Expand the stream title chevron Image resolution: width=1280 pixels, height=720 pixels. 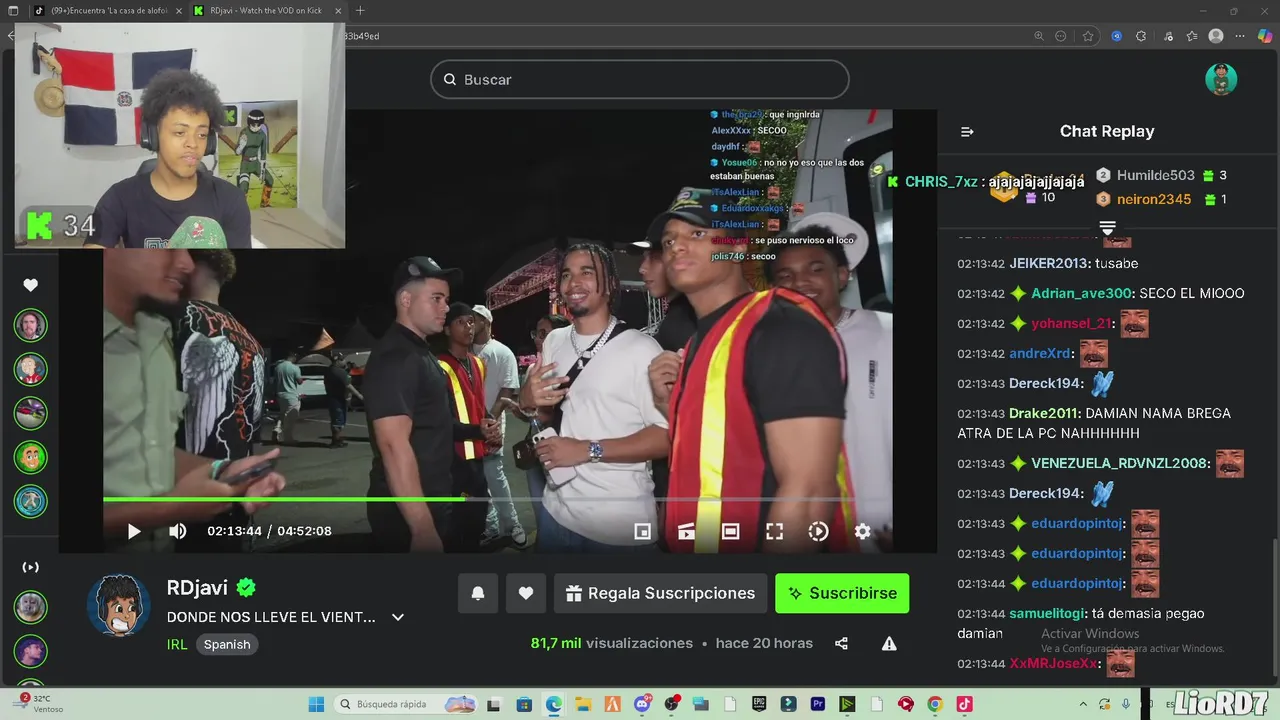(x=398, y=617)
